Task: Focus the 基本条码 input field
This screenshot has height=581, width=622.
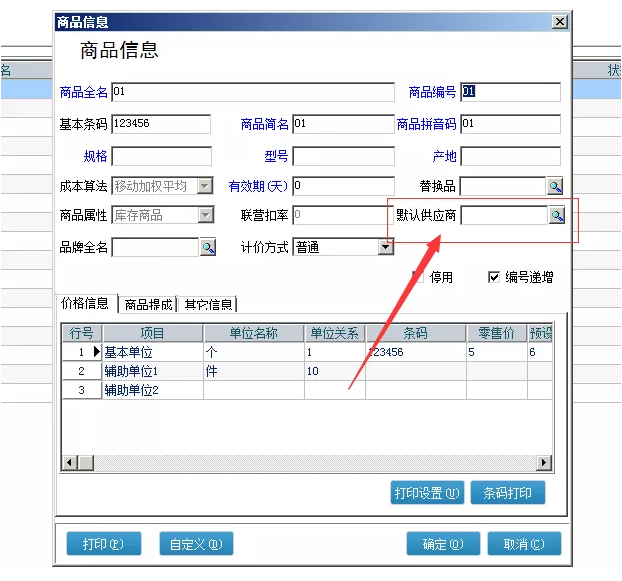Action: [161, 124]
